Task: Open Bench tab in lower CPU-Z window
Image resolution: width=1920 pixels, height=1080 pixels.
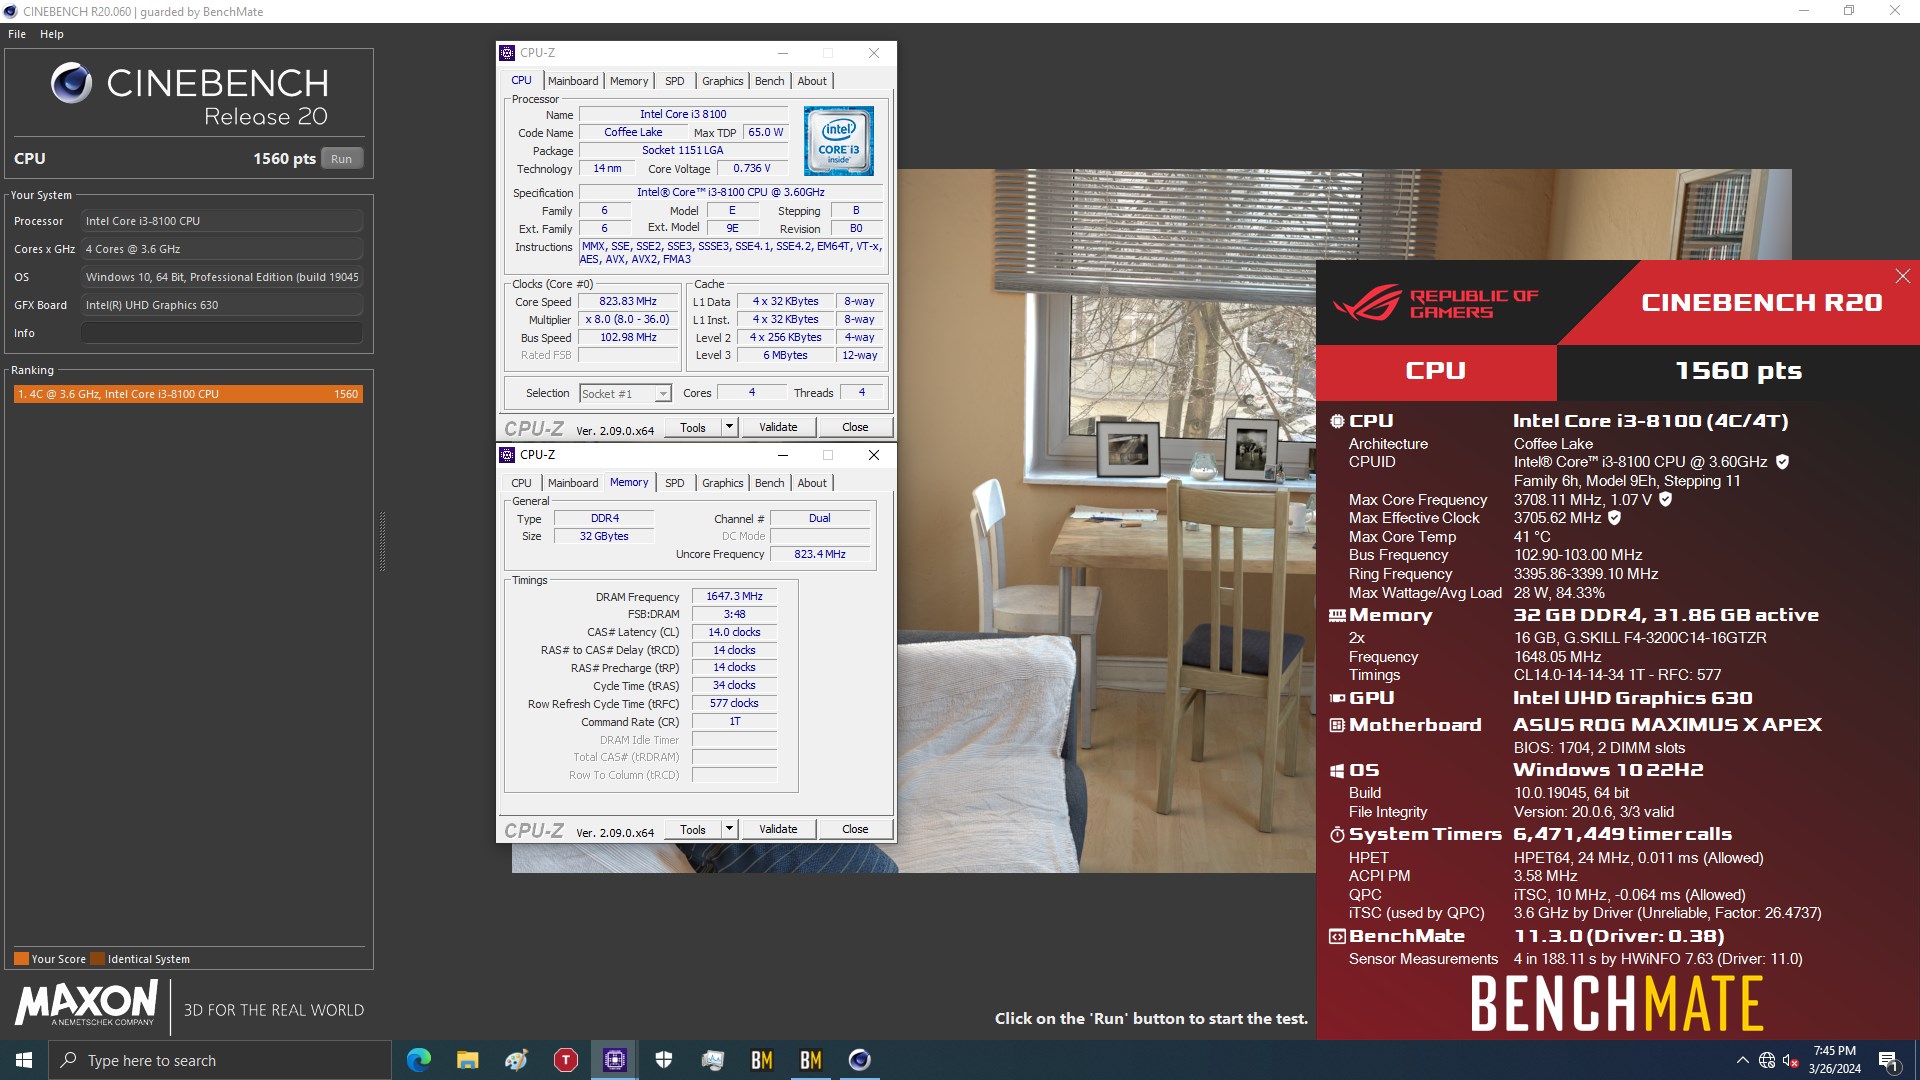Action: tap(769, 483)
